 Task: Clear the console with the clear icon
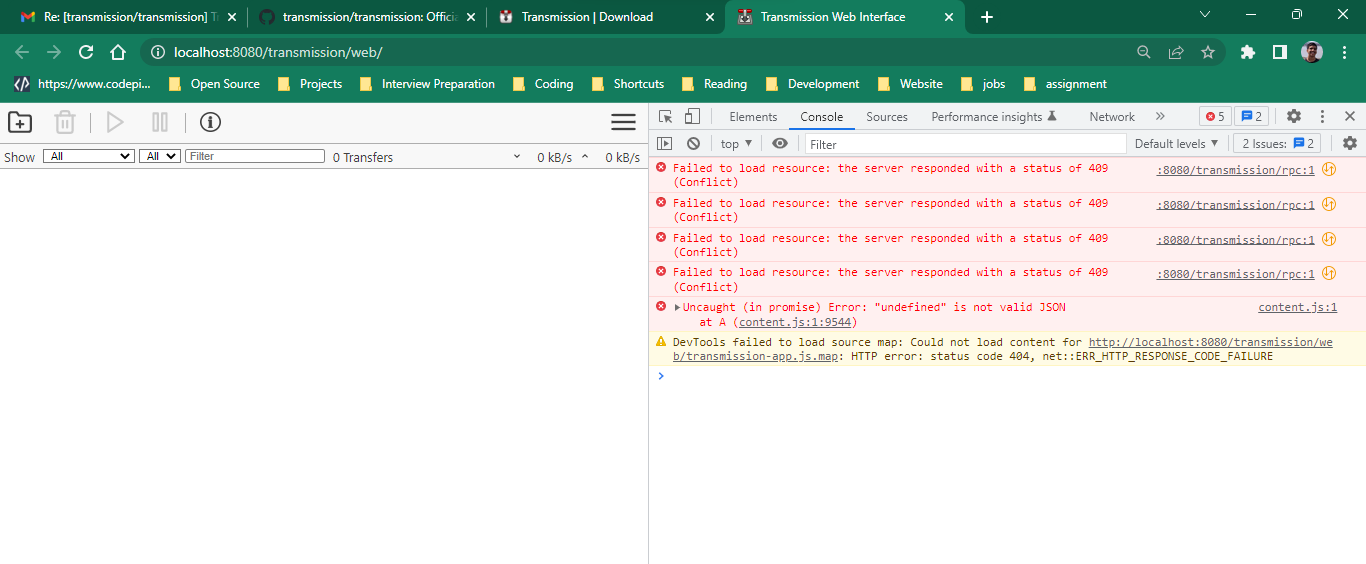[693, 144]
